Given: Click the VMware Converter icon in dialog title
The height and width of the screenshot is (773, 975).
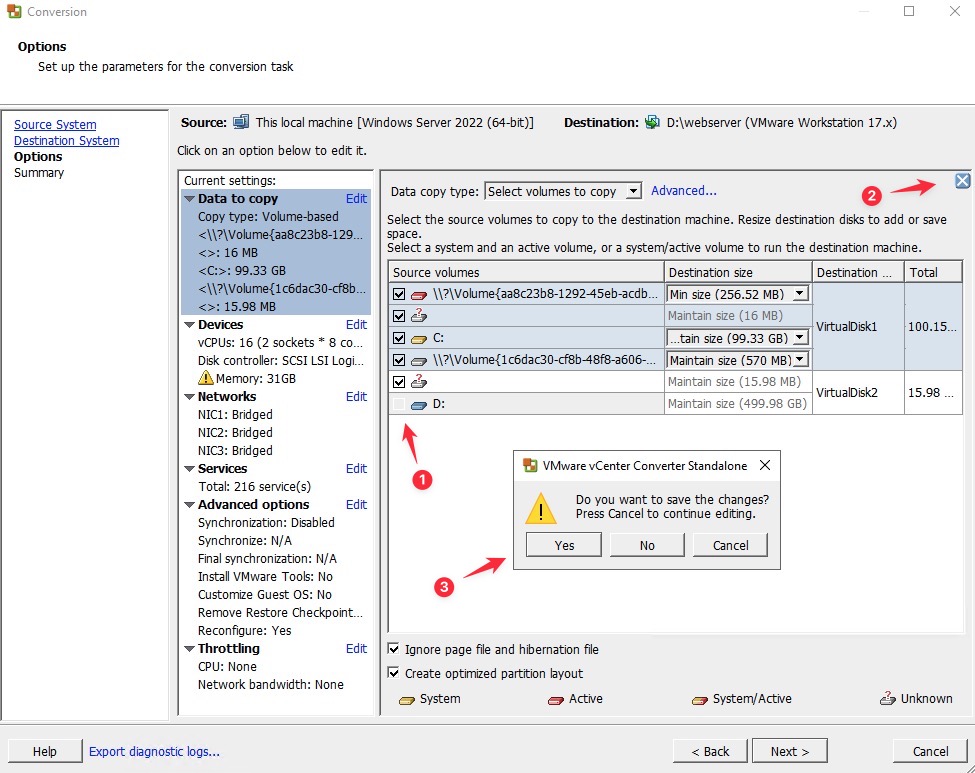Looking at the screenshot, I should click(x=530, y=465).
